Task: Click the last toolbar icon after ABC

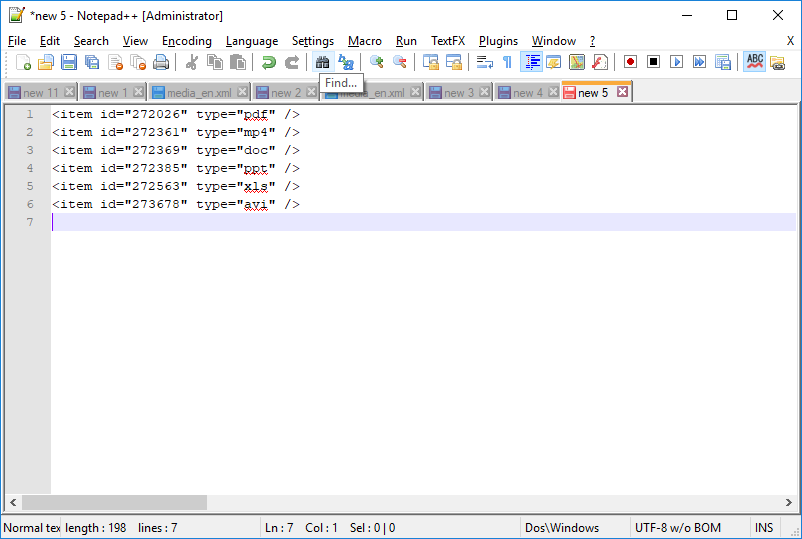Action: tap(777, 62)
